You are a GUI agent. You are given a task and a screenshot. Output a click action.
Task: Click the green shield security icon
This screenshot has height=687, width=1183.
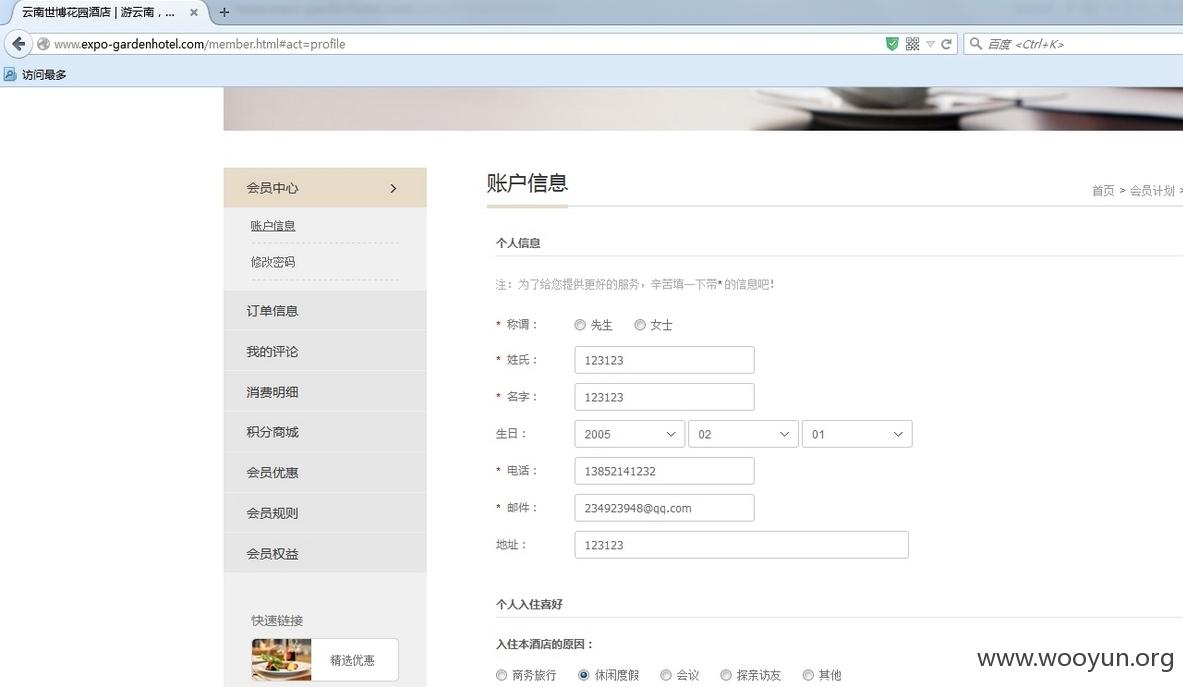(x=892, y=44)
